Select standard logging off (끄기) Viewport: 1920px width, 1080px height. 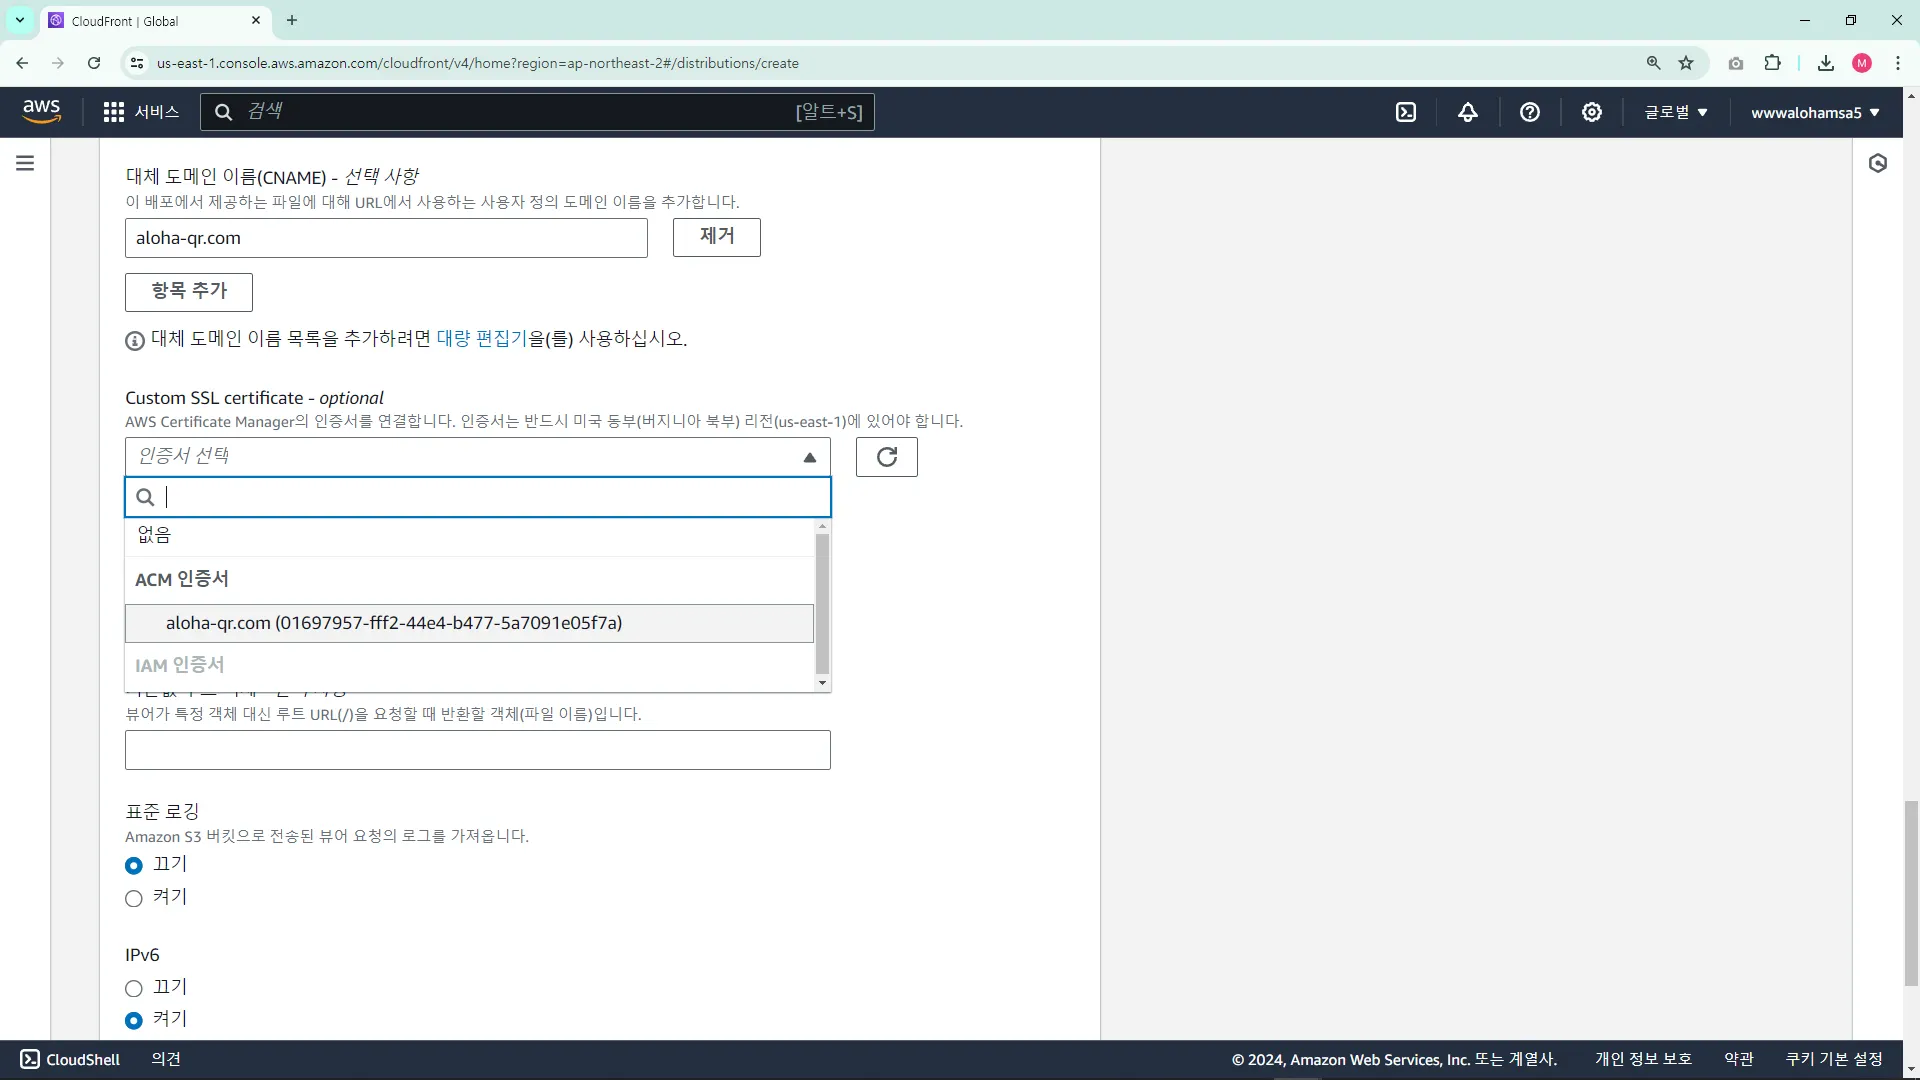click(x=134, y=865)
